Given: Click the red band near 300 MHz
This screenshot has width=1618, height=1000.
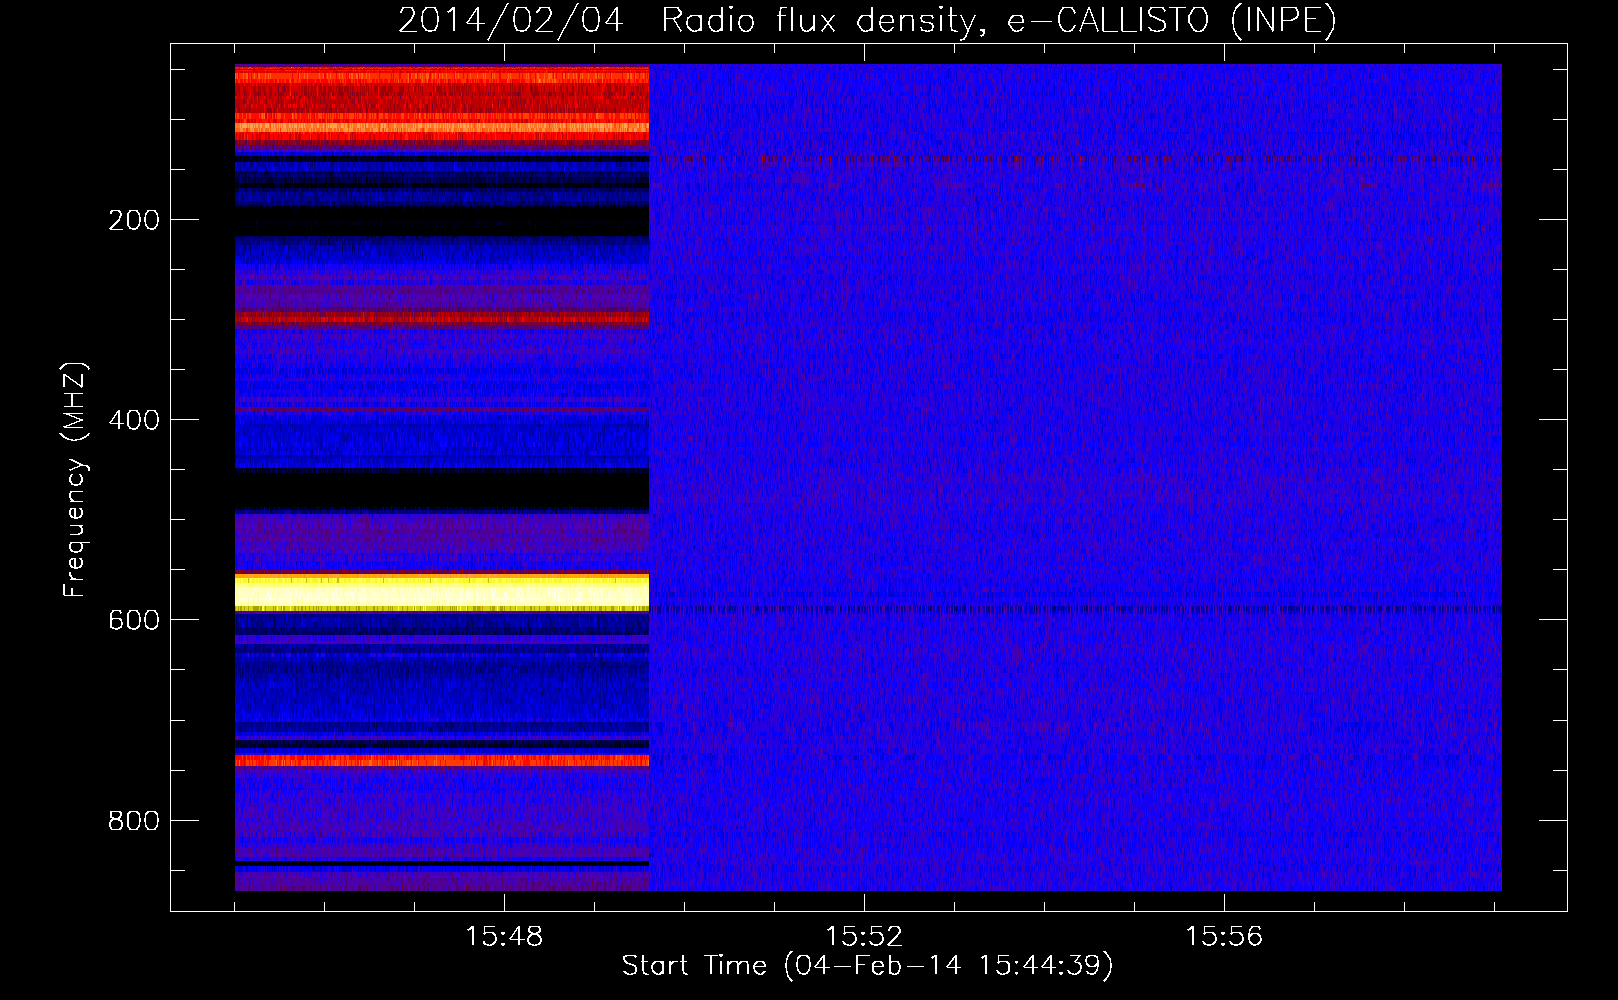Looking at the screenshot, I should tap(442, 318).
